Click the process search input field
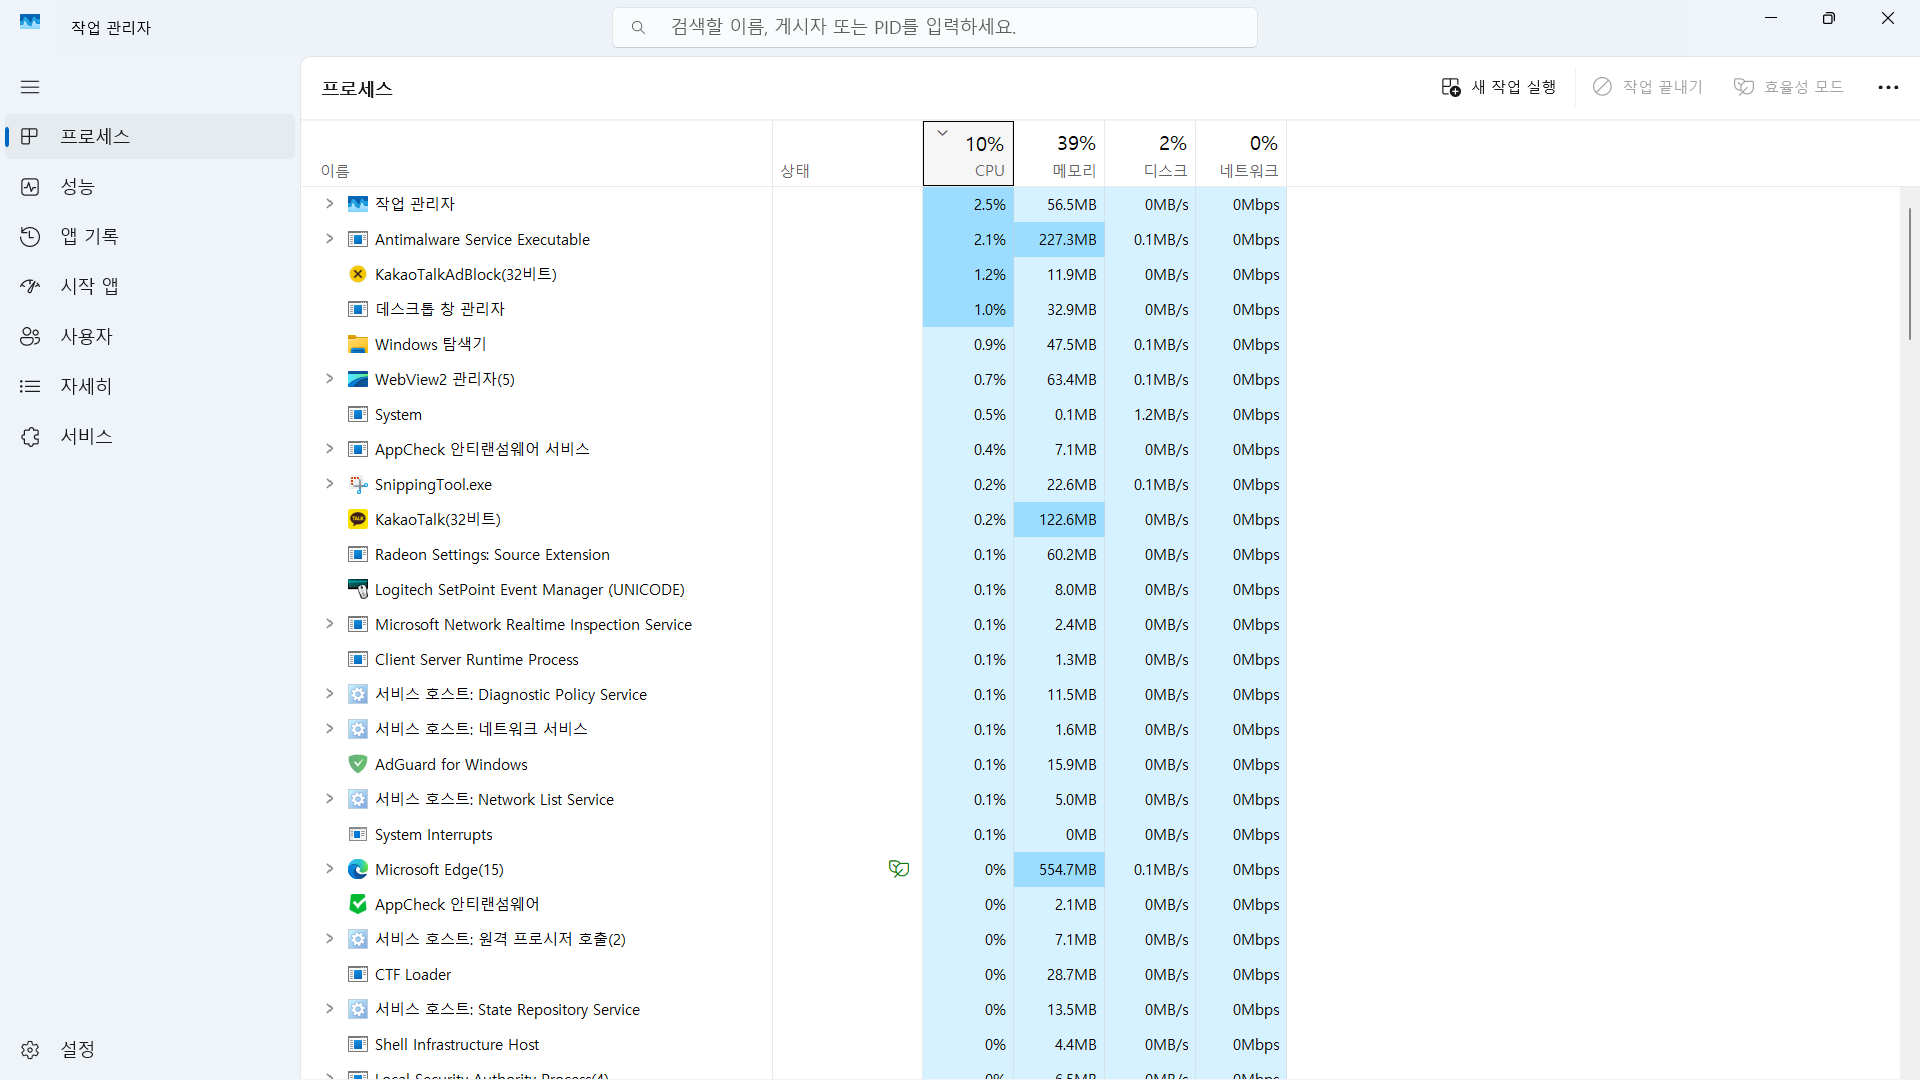Viewport: 1920px width, 1080px height. (x=935, y=28)
